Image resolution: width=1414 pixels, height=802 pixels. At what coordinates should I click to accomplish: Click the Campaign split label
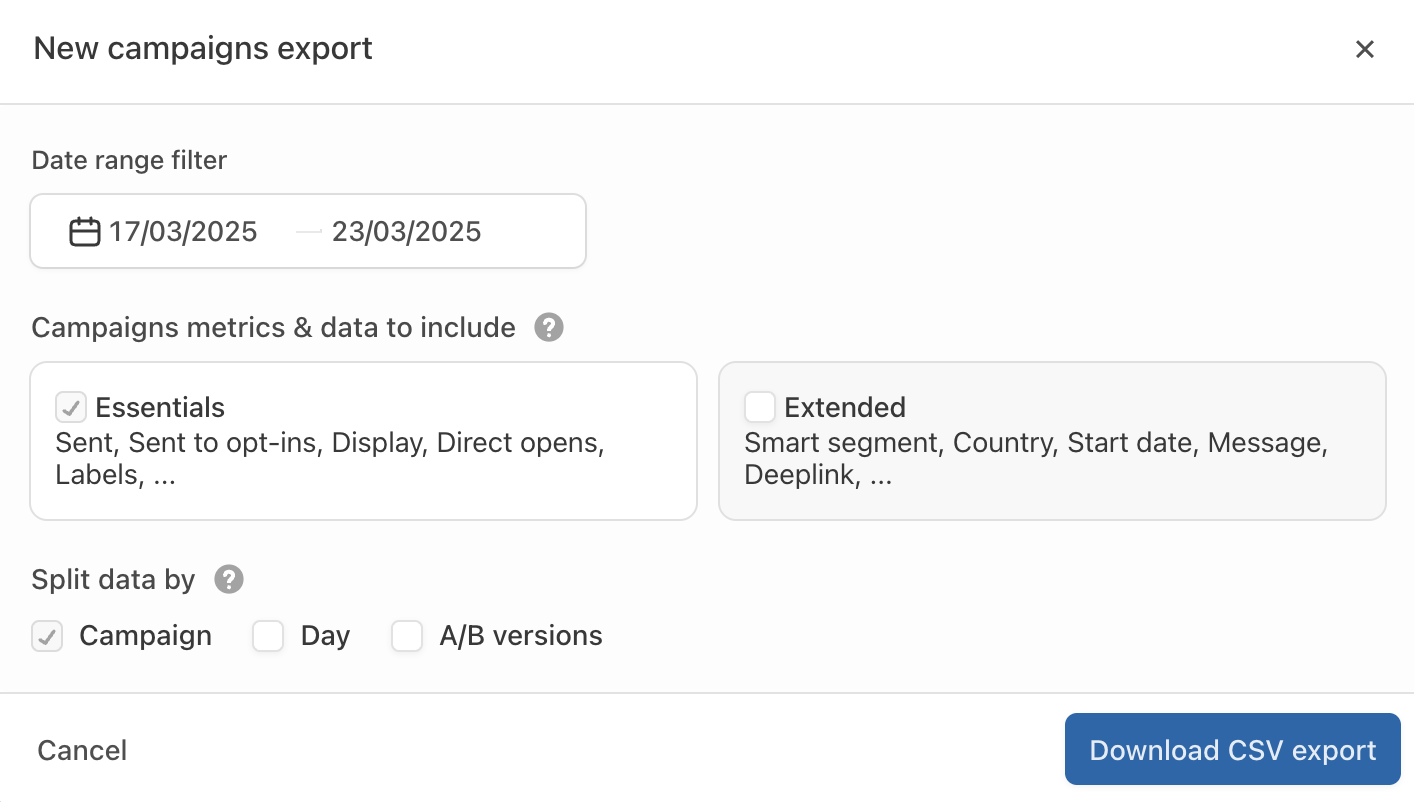pos(145,636)
